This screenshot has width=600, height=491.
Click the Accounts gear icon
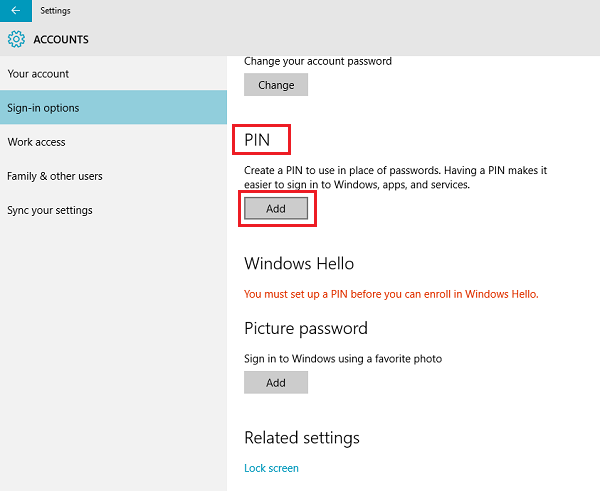16,40
